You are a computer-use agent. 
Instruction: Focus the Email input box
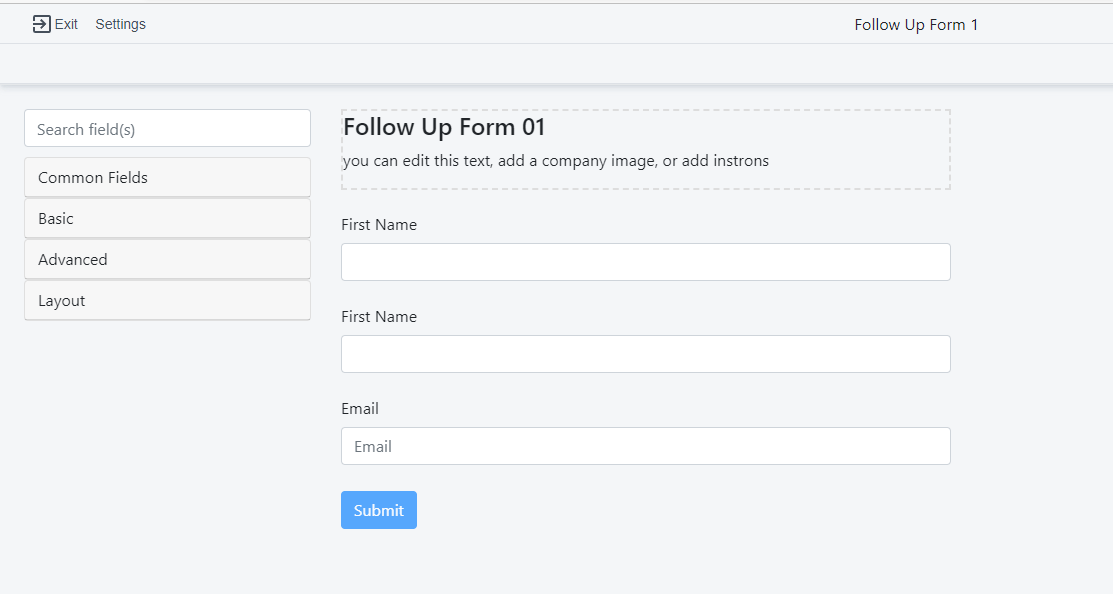645,446
